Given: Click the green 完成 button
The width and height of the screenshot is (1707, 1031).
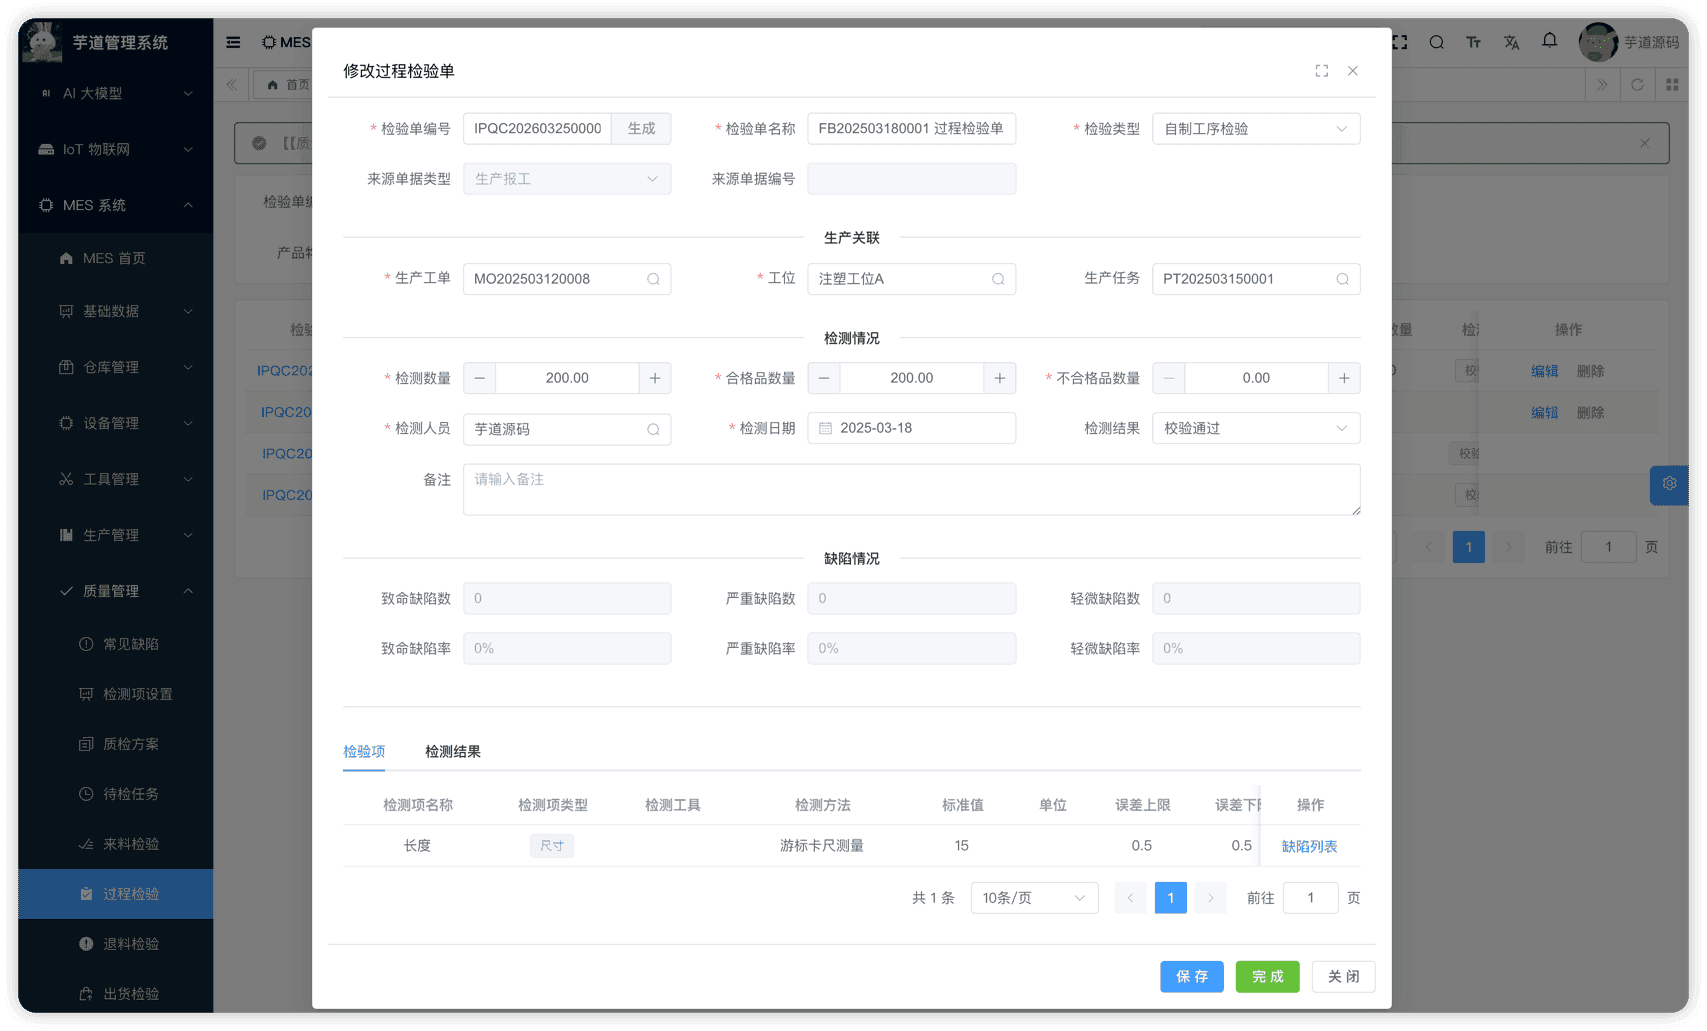Looking at the screenshot, I should pyautogui.click(x=1267, y=977).
